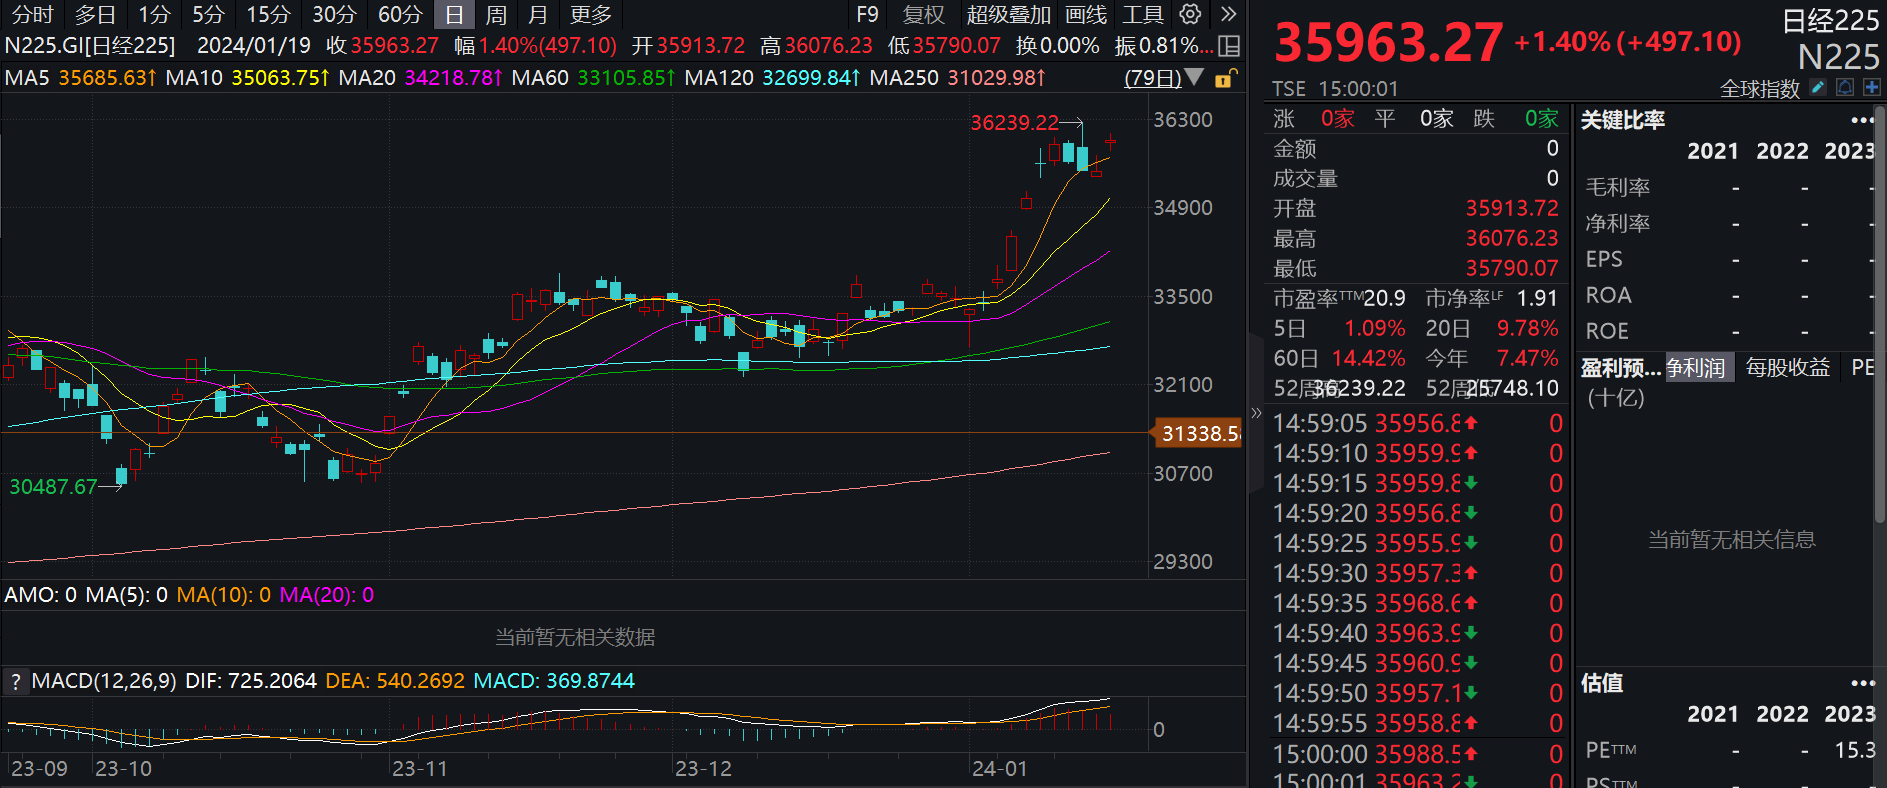The width and height of the screenshot is (1887, 788).
Task: Select the 月 monthly period
Action: pyautogui.click(x=538, y=14)
